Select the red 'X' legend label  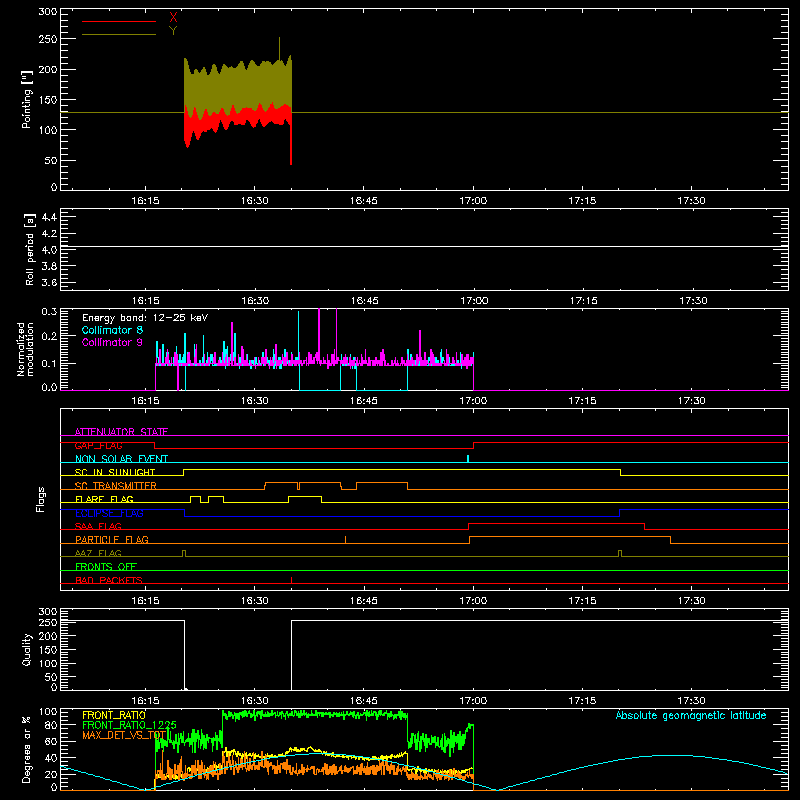click(173, 17)
